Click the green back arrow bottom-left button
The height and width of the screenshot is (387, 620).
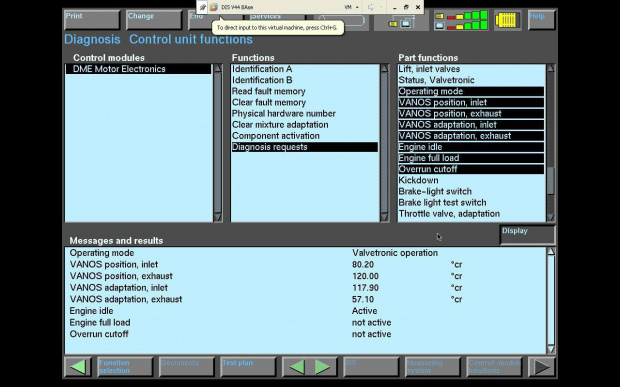pos(78,367)
